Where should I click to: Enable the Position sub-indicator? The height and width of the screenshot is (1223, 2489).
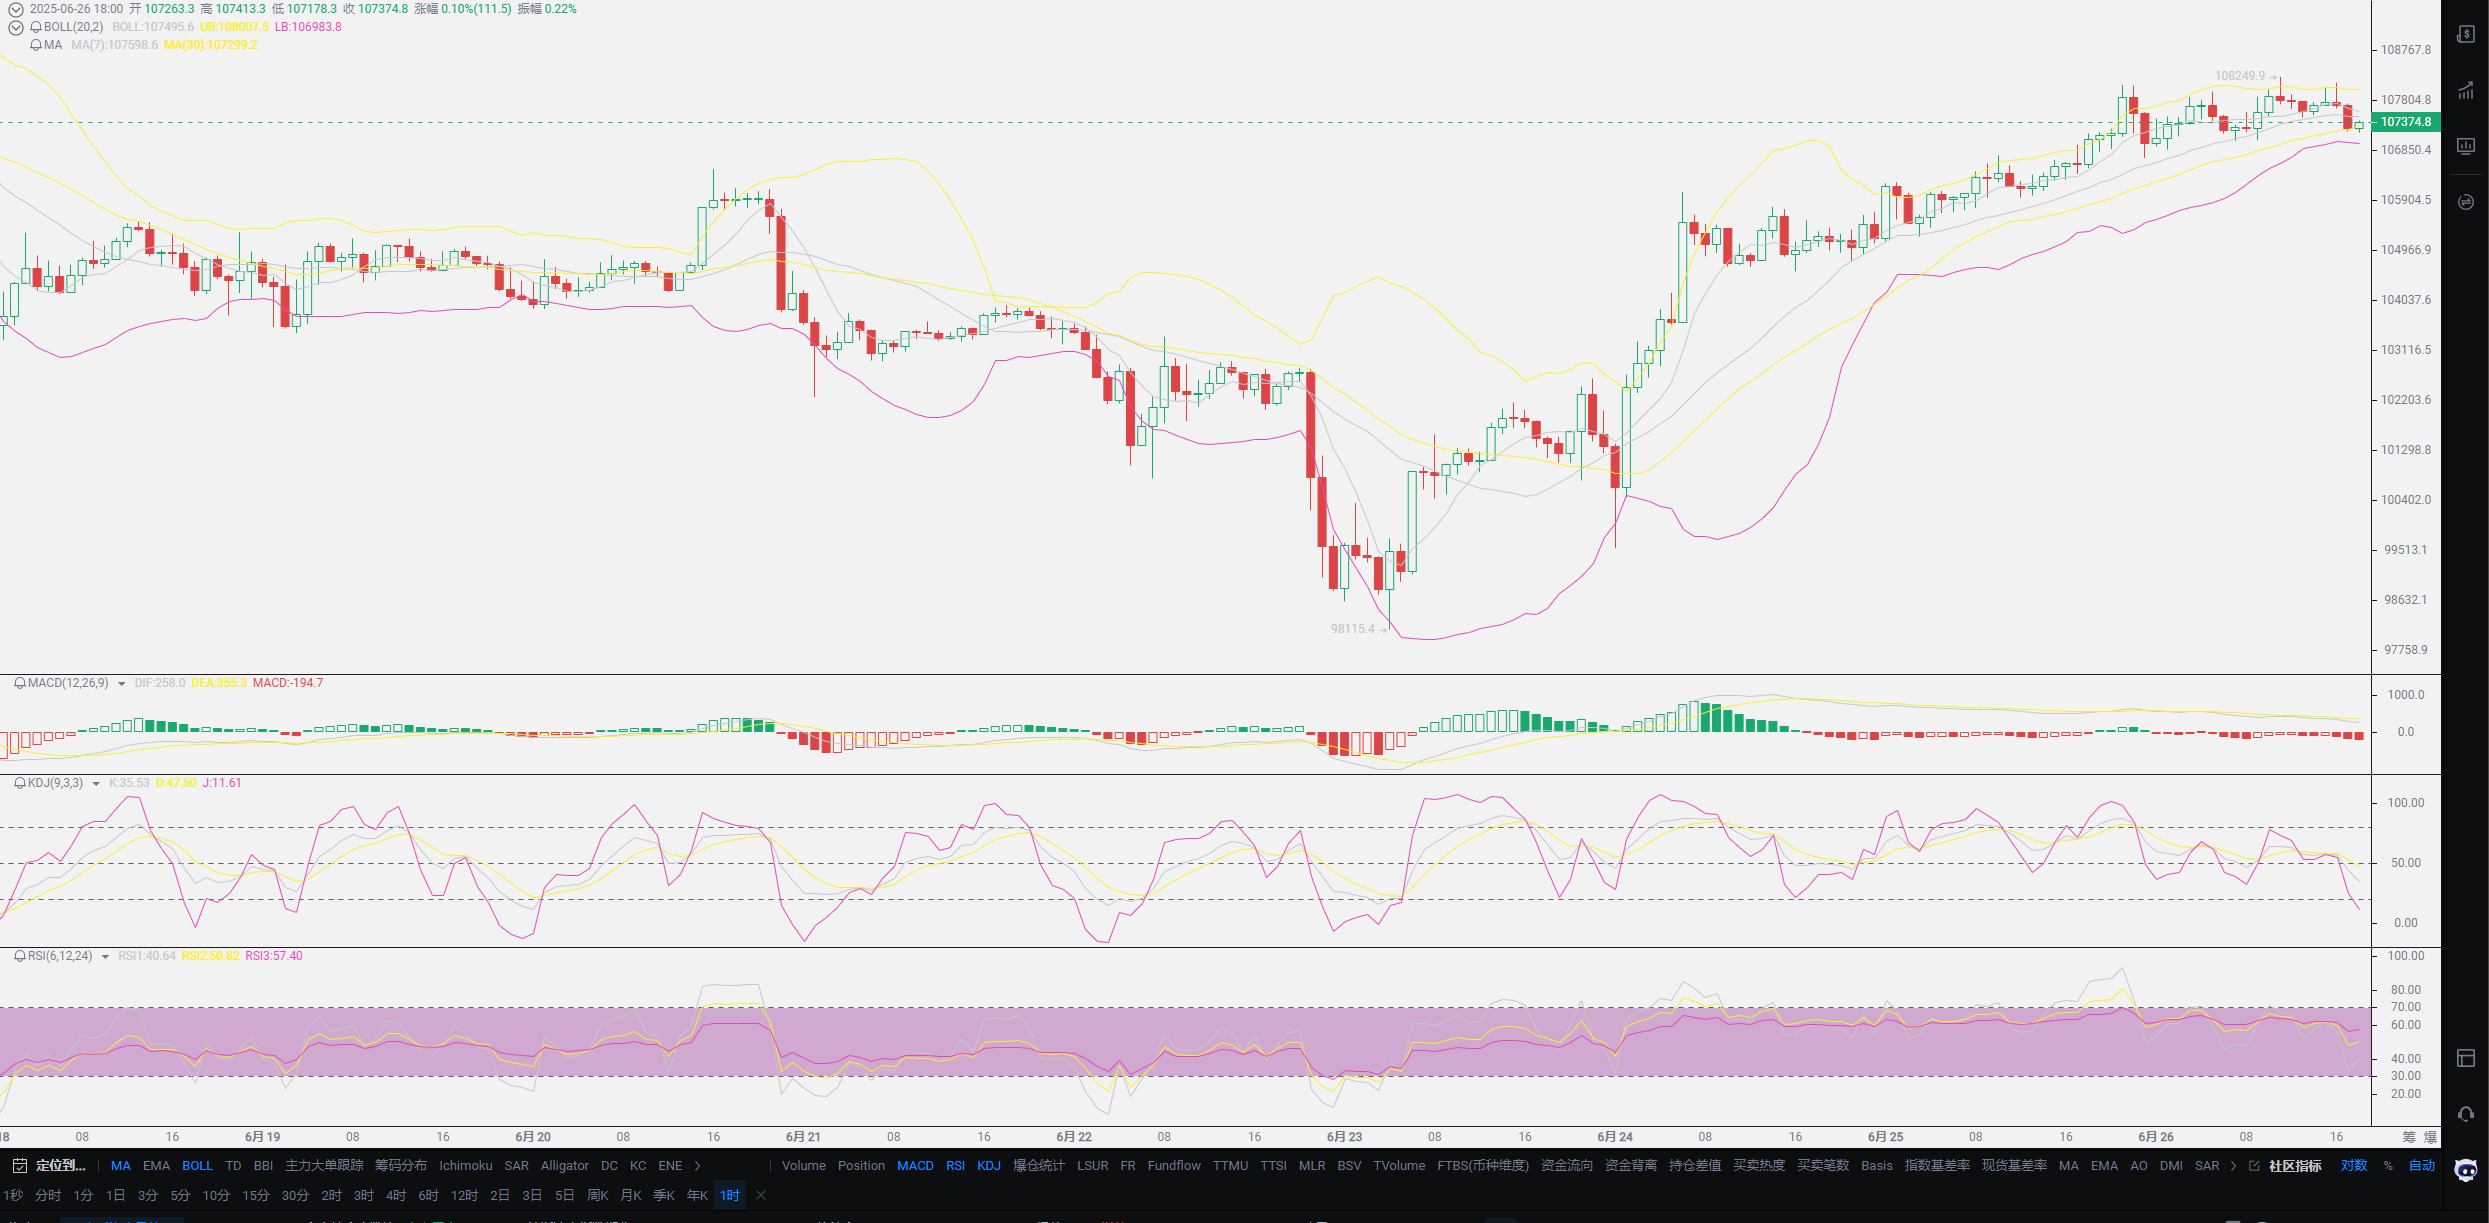click(x=861, y=1166)
